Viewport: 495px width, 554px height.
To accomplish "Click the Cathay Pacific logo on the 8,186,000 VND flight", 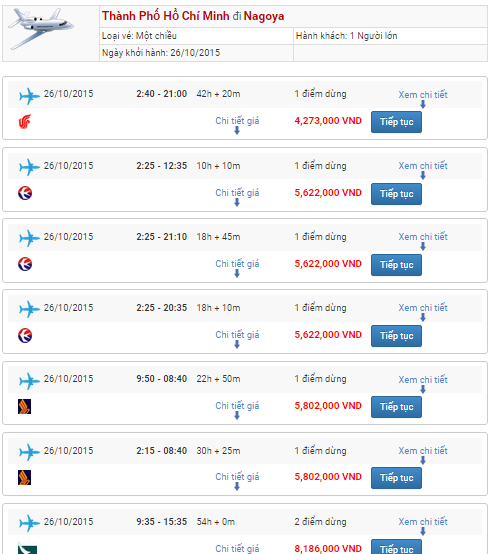I will click(x=27, y=549).
